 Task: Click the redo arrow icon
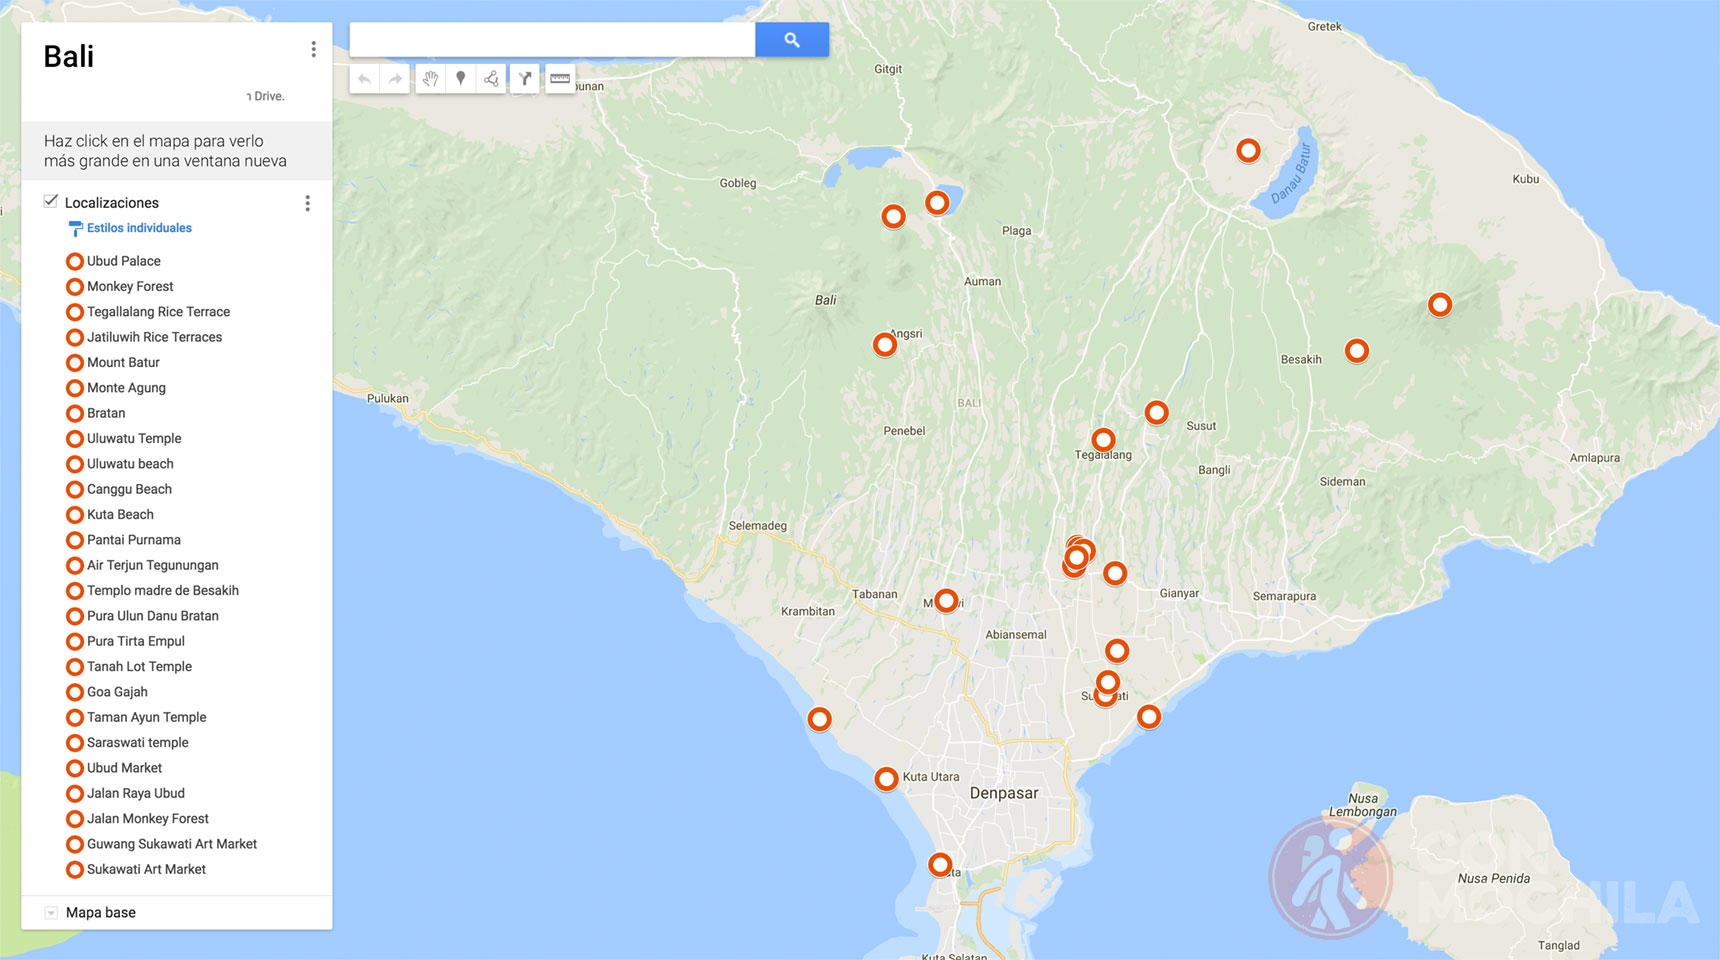(396, 78)
